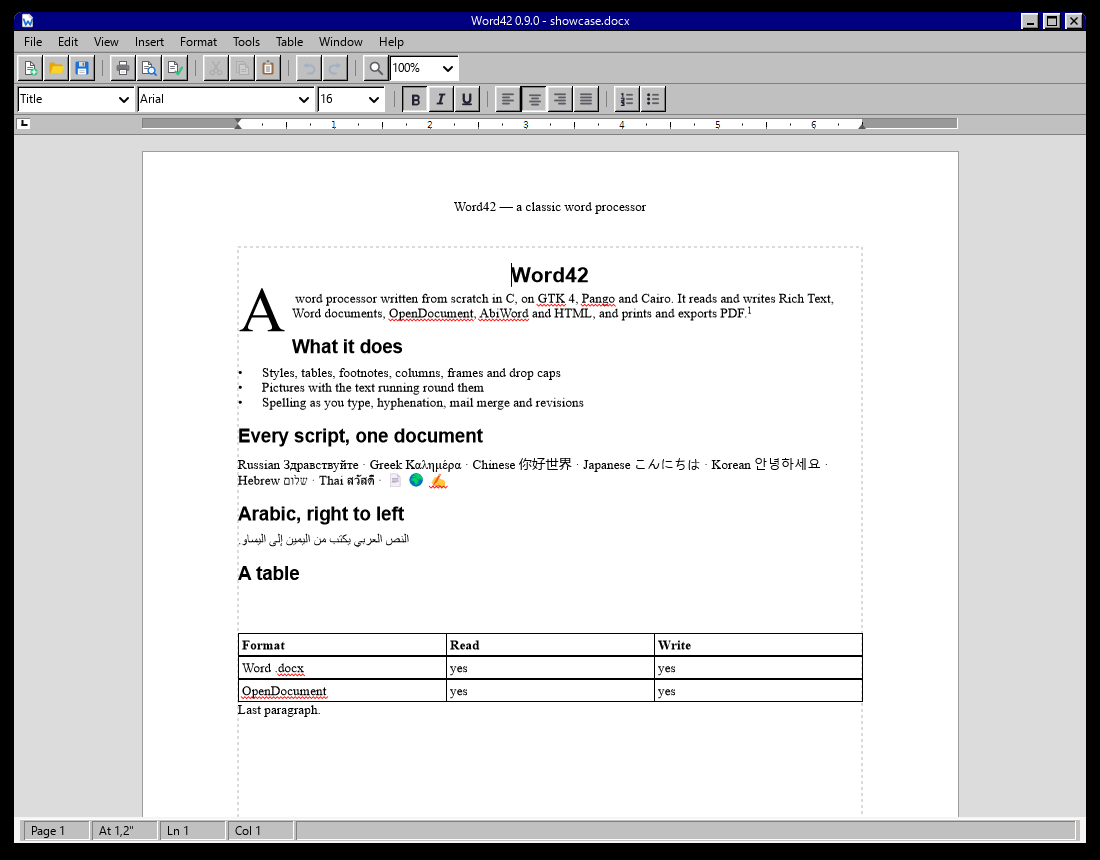Click the 'Ln 1' status bar field
The height and width of the screenshot is (860, 1100).
pos(193,831)
